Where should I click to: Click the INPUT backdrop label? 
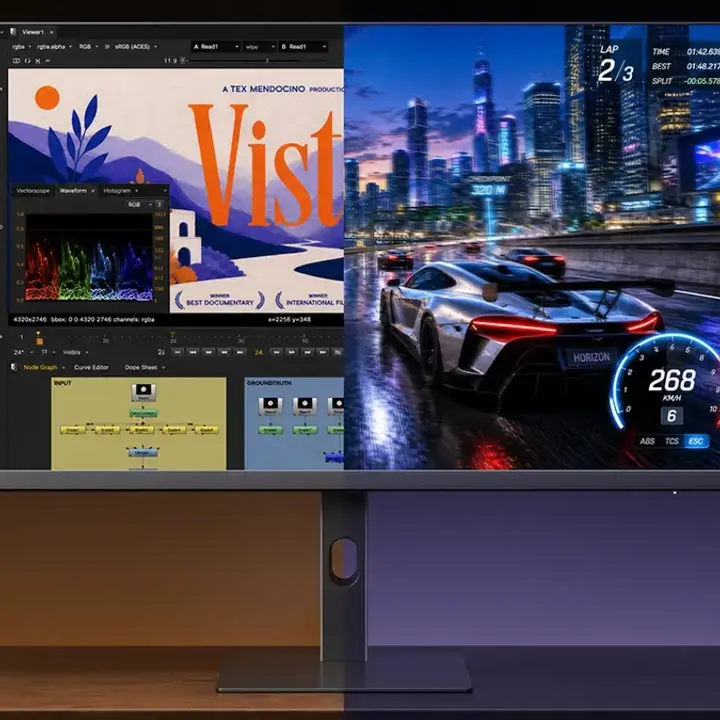coord(63,383)
